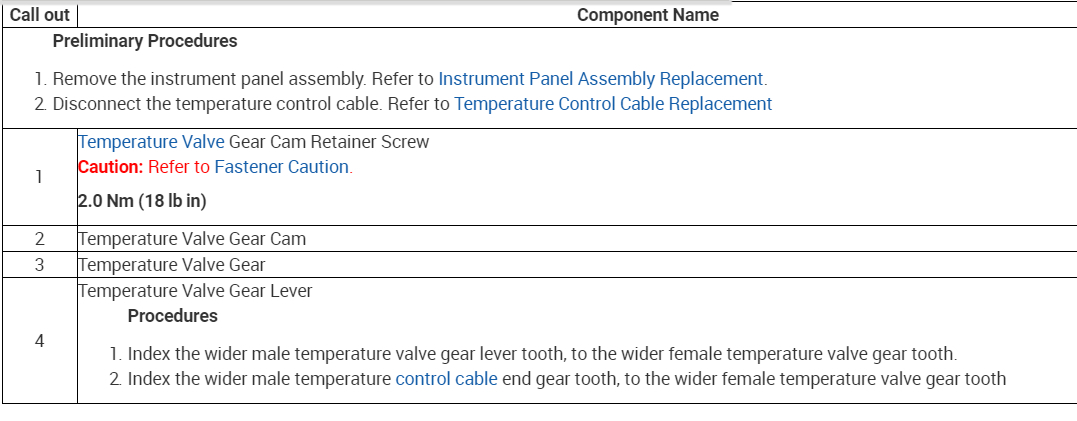Click callout number 2 cell
This screenshot has height=421, width=1077.
[39, 239]
